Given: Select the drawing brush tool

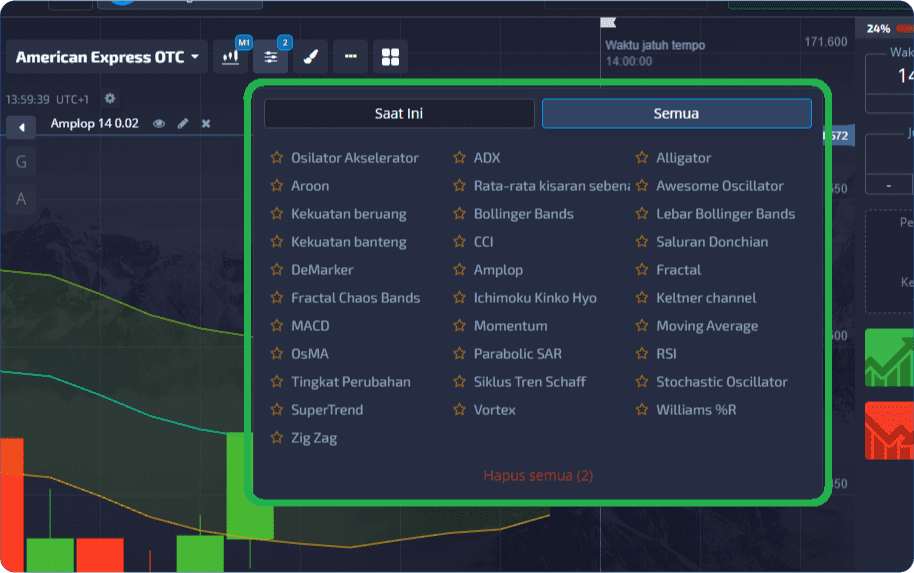Looking at the screenshot, I should (311, 57).
